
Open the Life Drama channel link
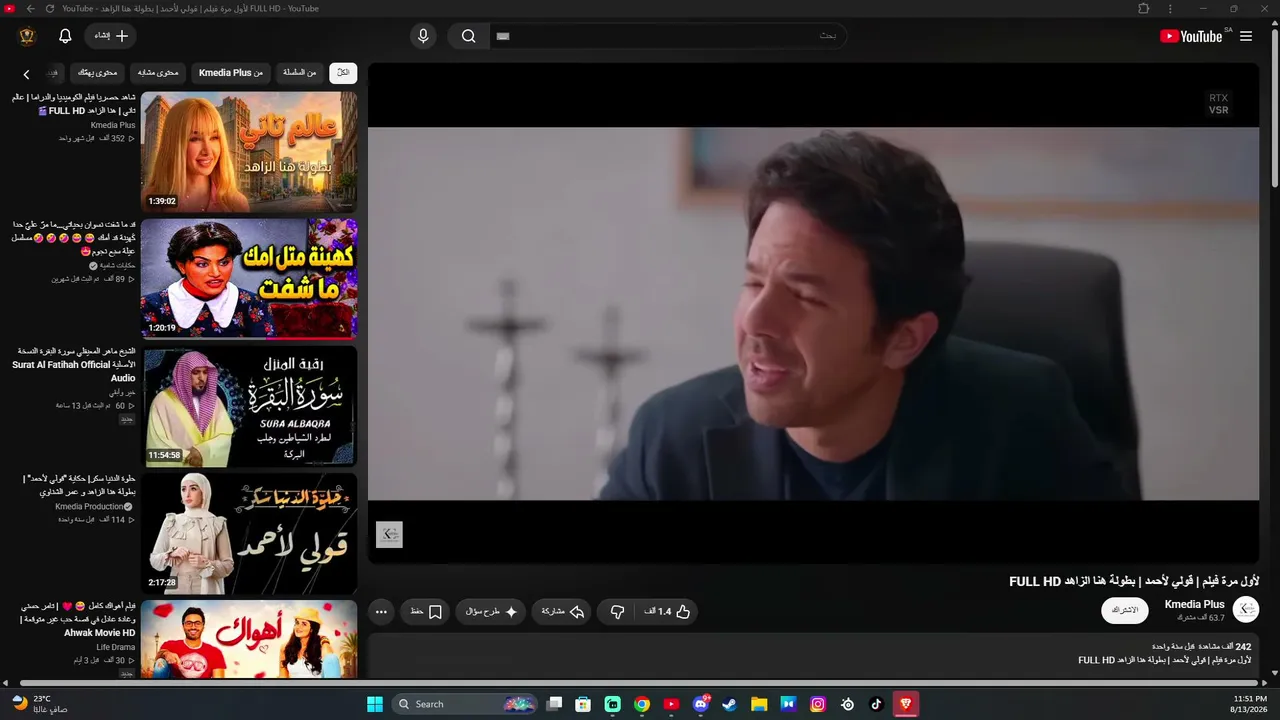[116, 647]
